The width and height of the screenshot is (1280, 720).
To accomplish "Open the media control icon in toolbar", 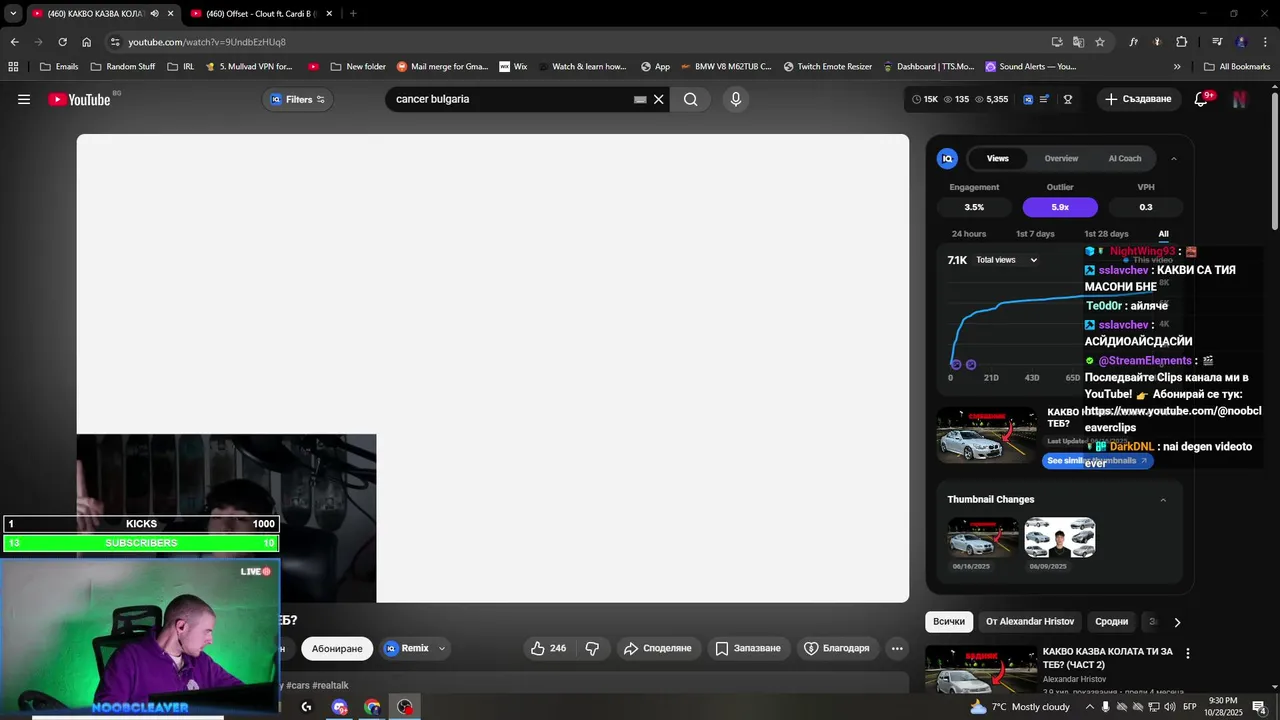I will point(1217,42).
